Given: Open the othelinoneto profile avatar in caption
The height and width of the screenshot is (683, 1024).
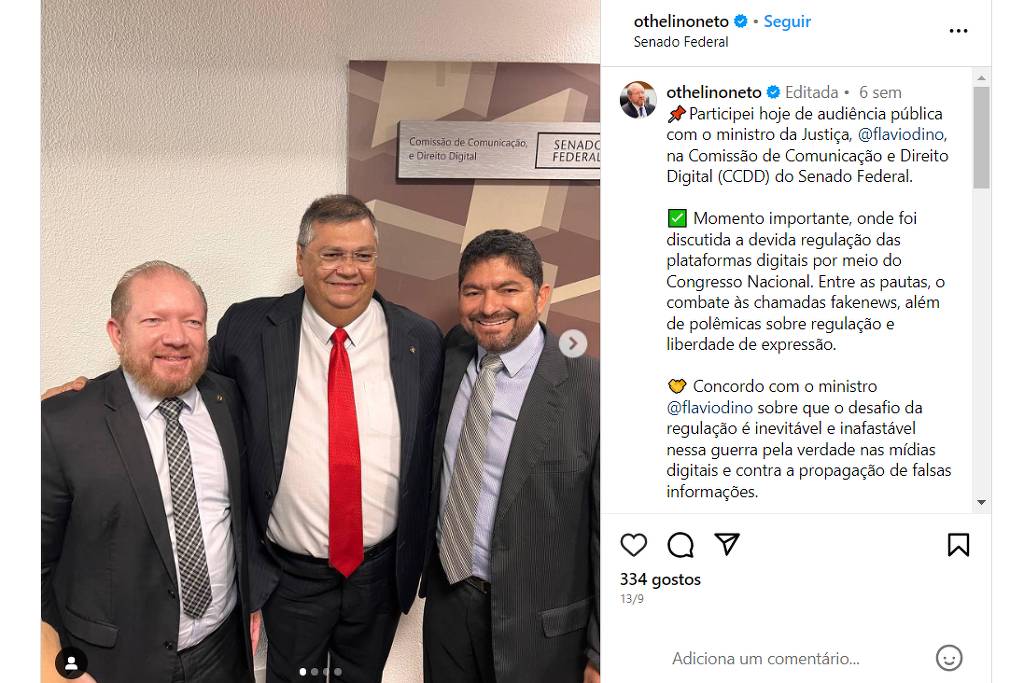Looking at the screenshot, I should click(x=638, y=100).
